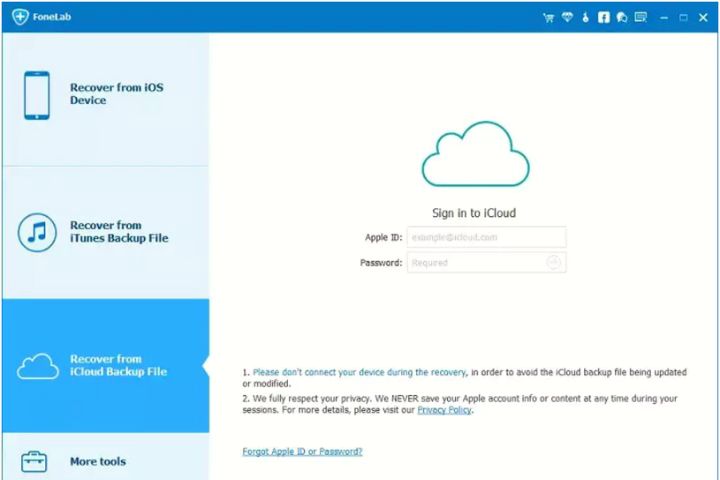Click the iTunes music note icon

37,232
